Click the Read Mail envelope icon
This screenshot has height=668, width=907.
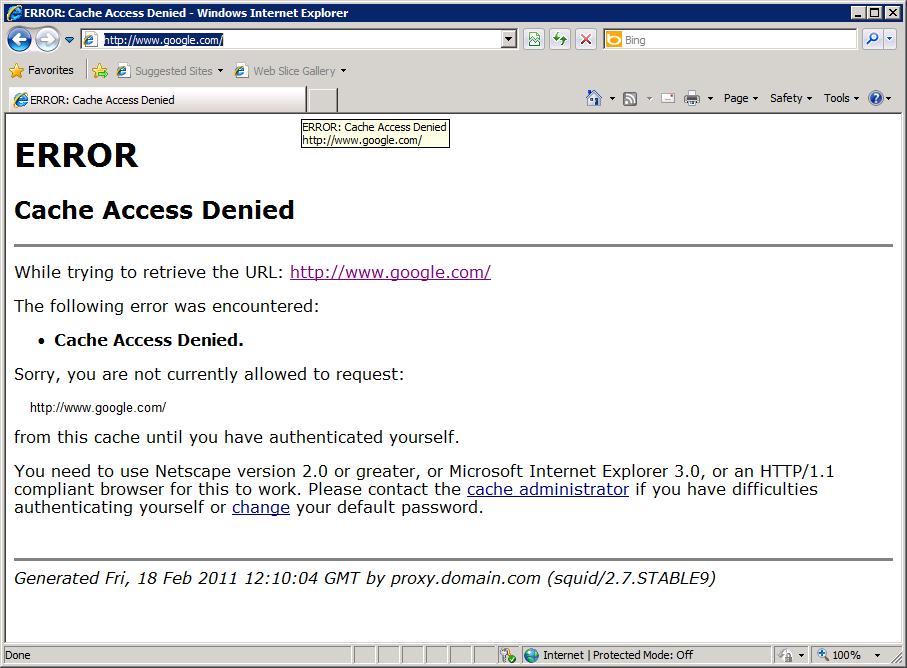click(668, 98)
